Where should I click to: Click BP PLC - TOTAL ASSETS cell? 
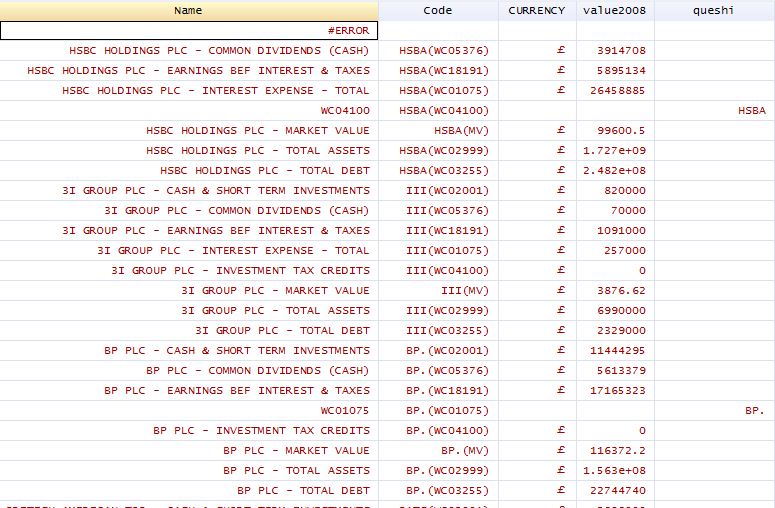[x=189, y=471]
